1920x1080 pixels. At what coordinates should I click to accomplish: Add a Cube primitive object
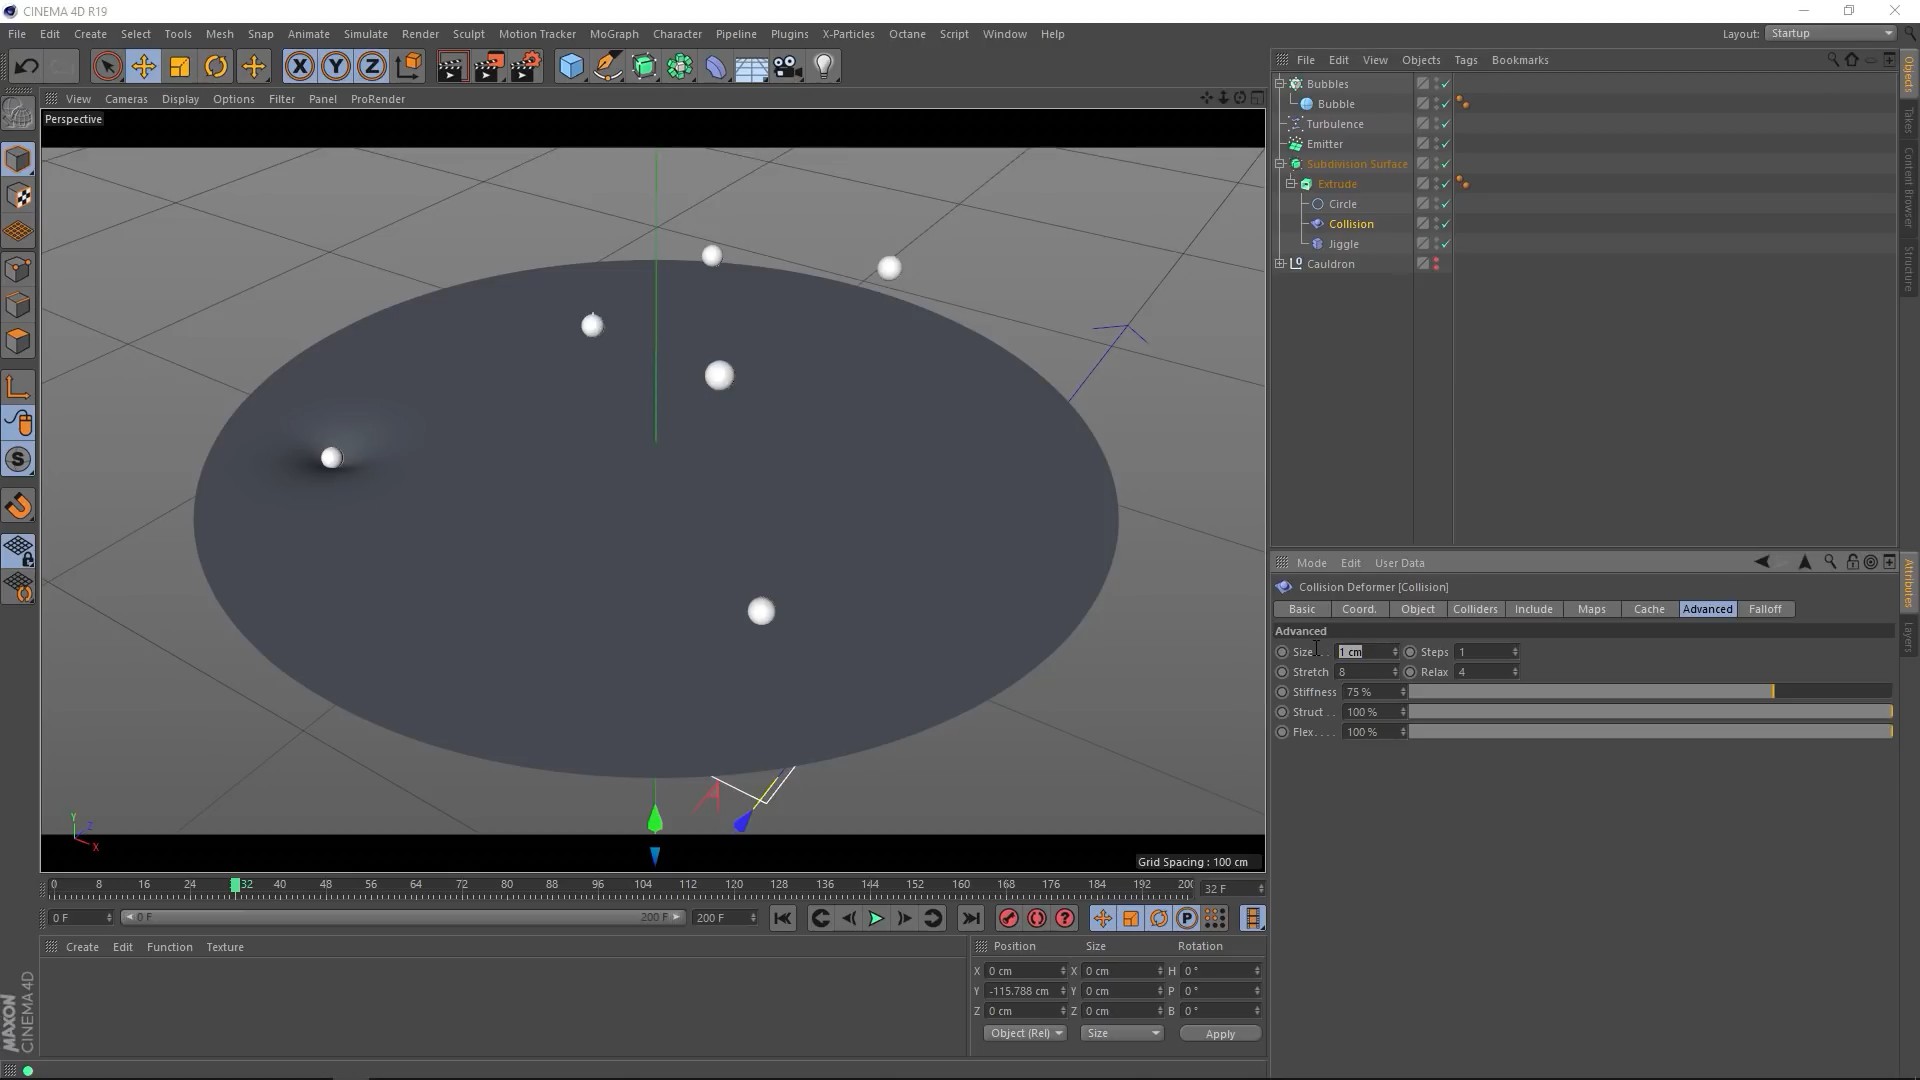pyautogui.click(x=571, y=67)
